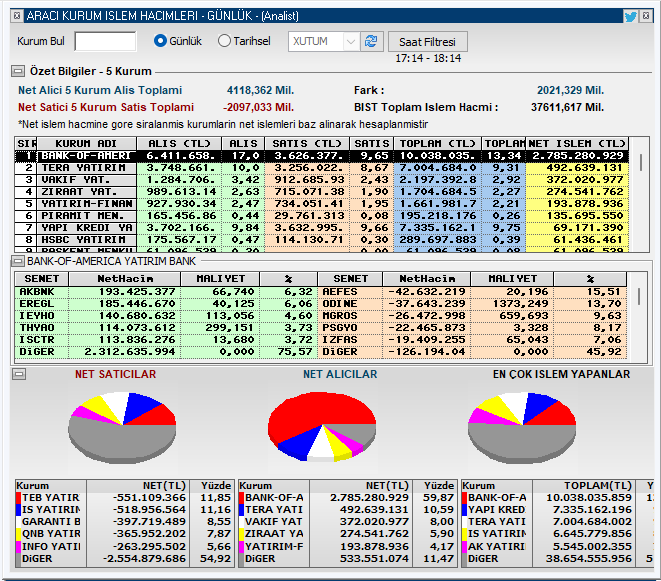
Task: Click yellow swatch beside QNB YATIR
Action: (x=19, y=534)
